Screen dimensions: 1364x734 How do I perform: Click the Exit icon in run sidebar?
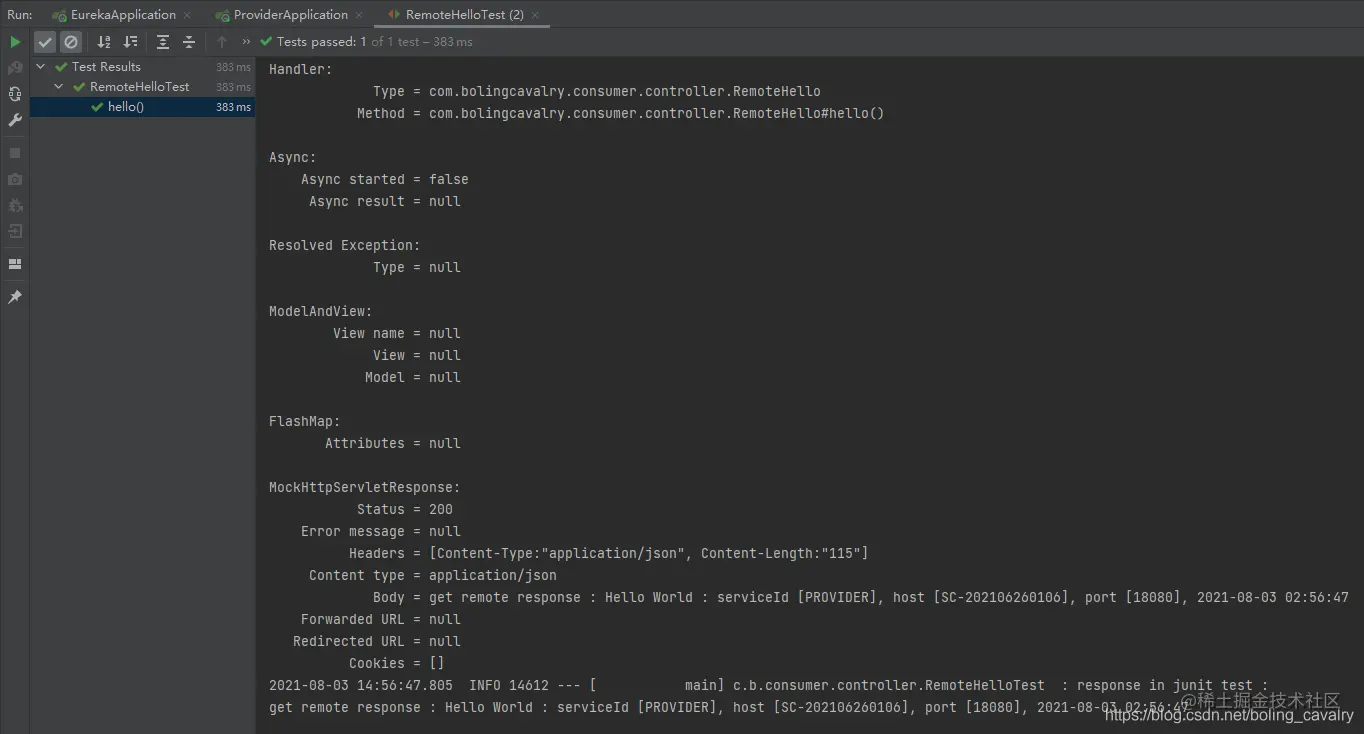coord(15,231)
